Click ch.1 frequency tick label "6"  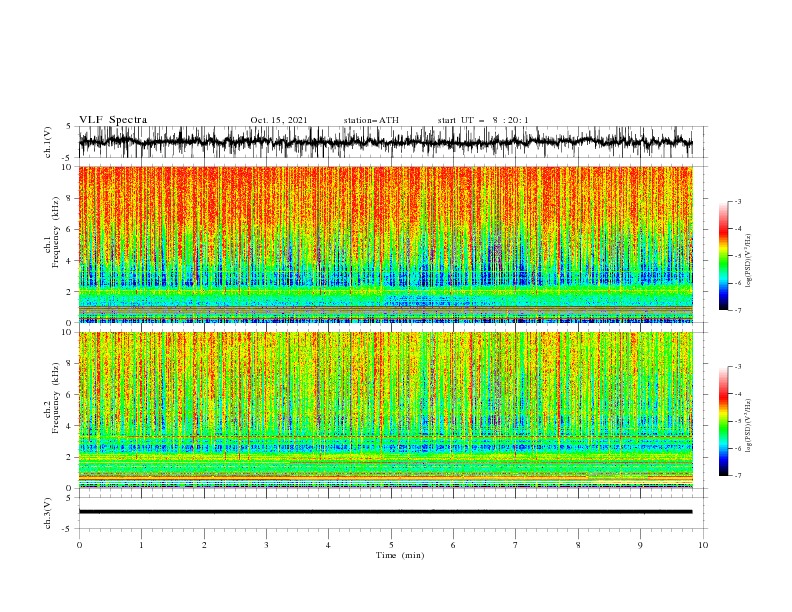(x=70, y=229)
